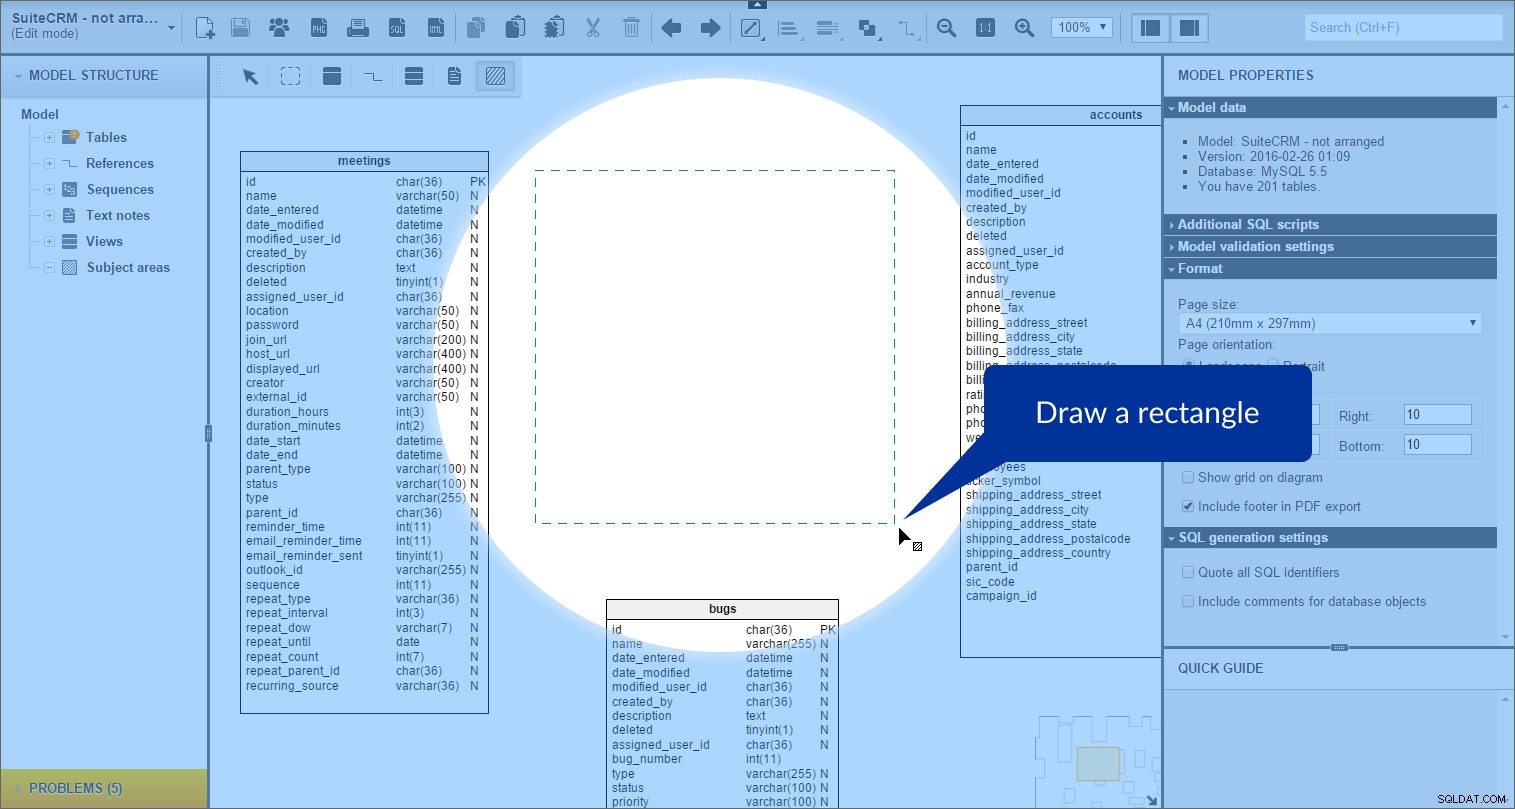Click the Search (Ctrl+F) field

(1403, 28)
